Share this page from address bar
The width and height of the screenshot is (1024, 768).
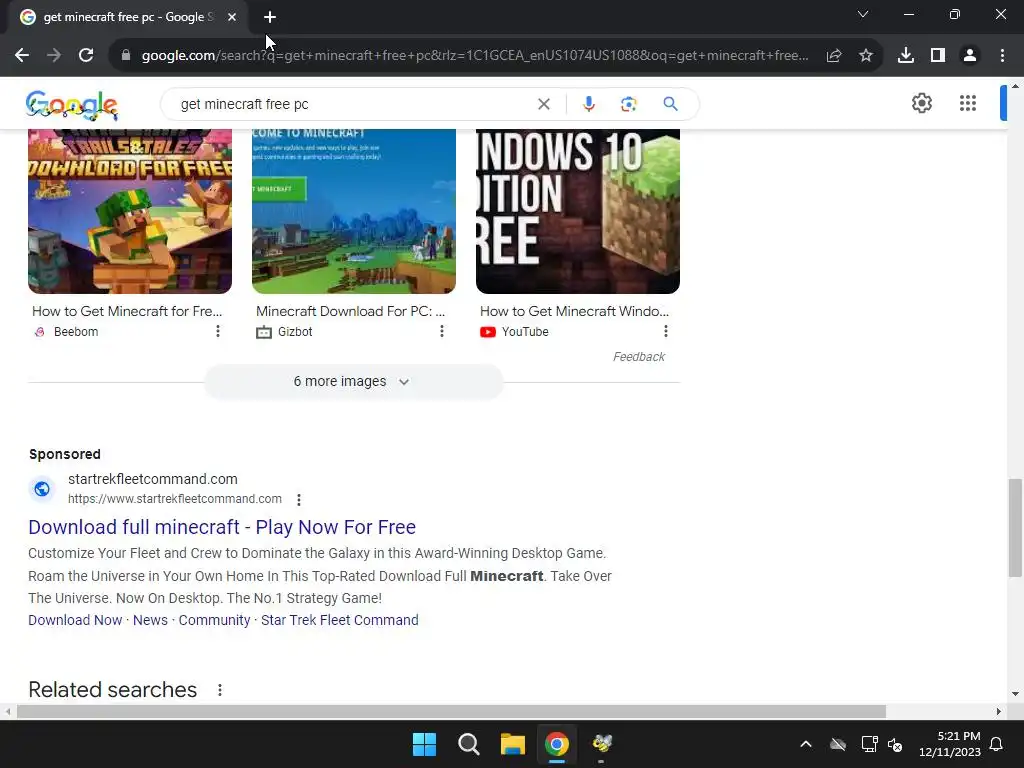[x=834, y=56]
